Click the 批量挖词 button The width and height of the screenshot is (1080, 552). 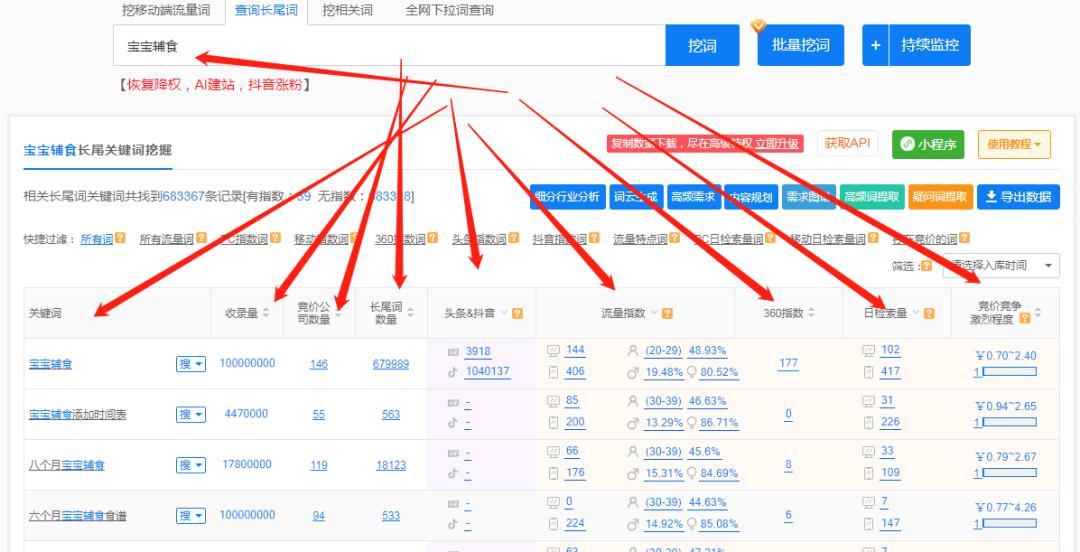[x=800, y=45]
